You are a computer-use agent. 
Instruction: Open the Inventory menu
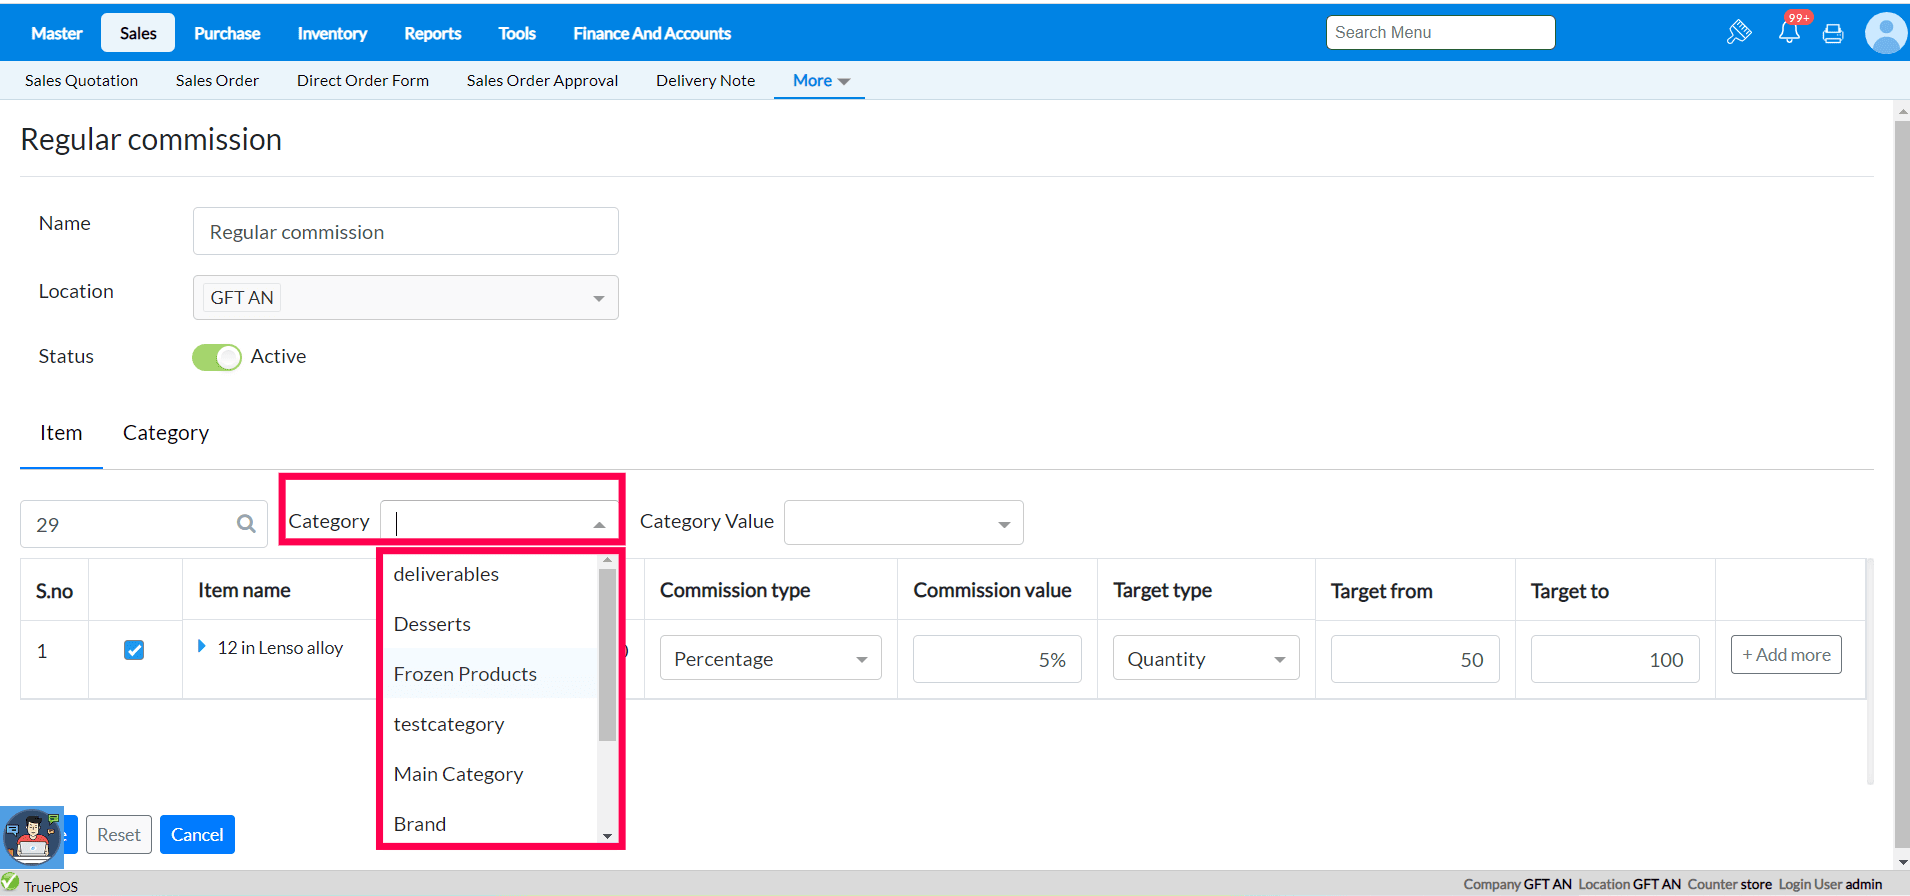(332, 33)
